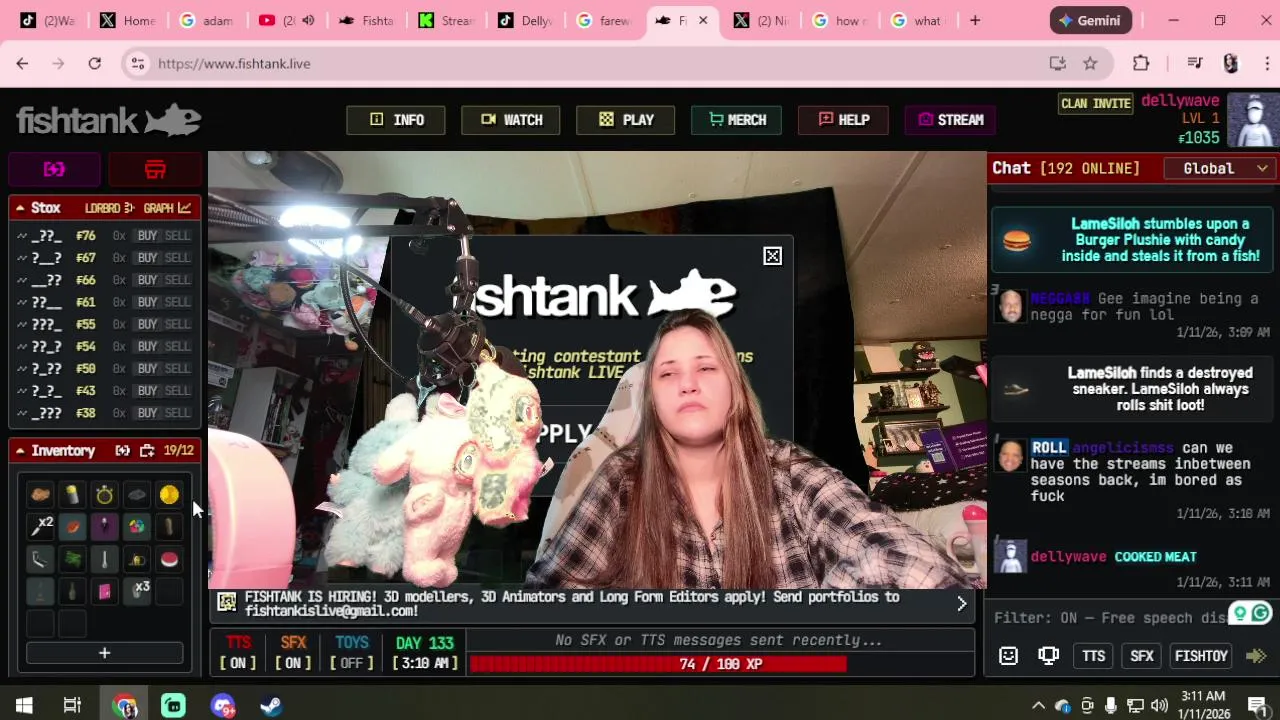Open the STREAM menu
Screen dimensions: 1280x720
950,120
